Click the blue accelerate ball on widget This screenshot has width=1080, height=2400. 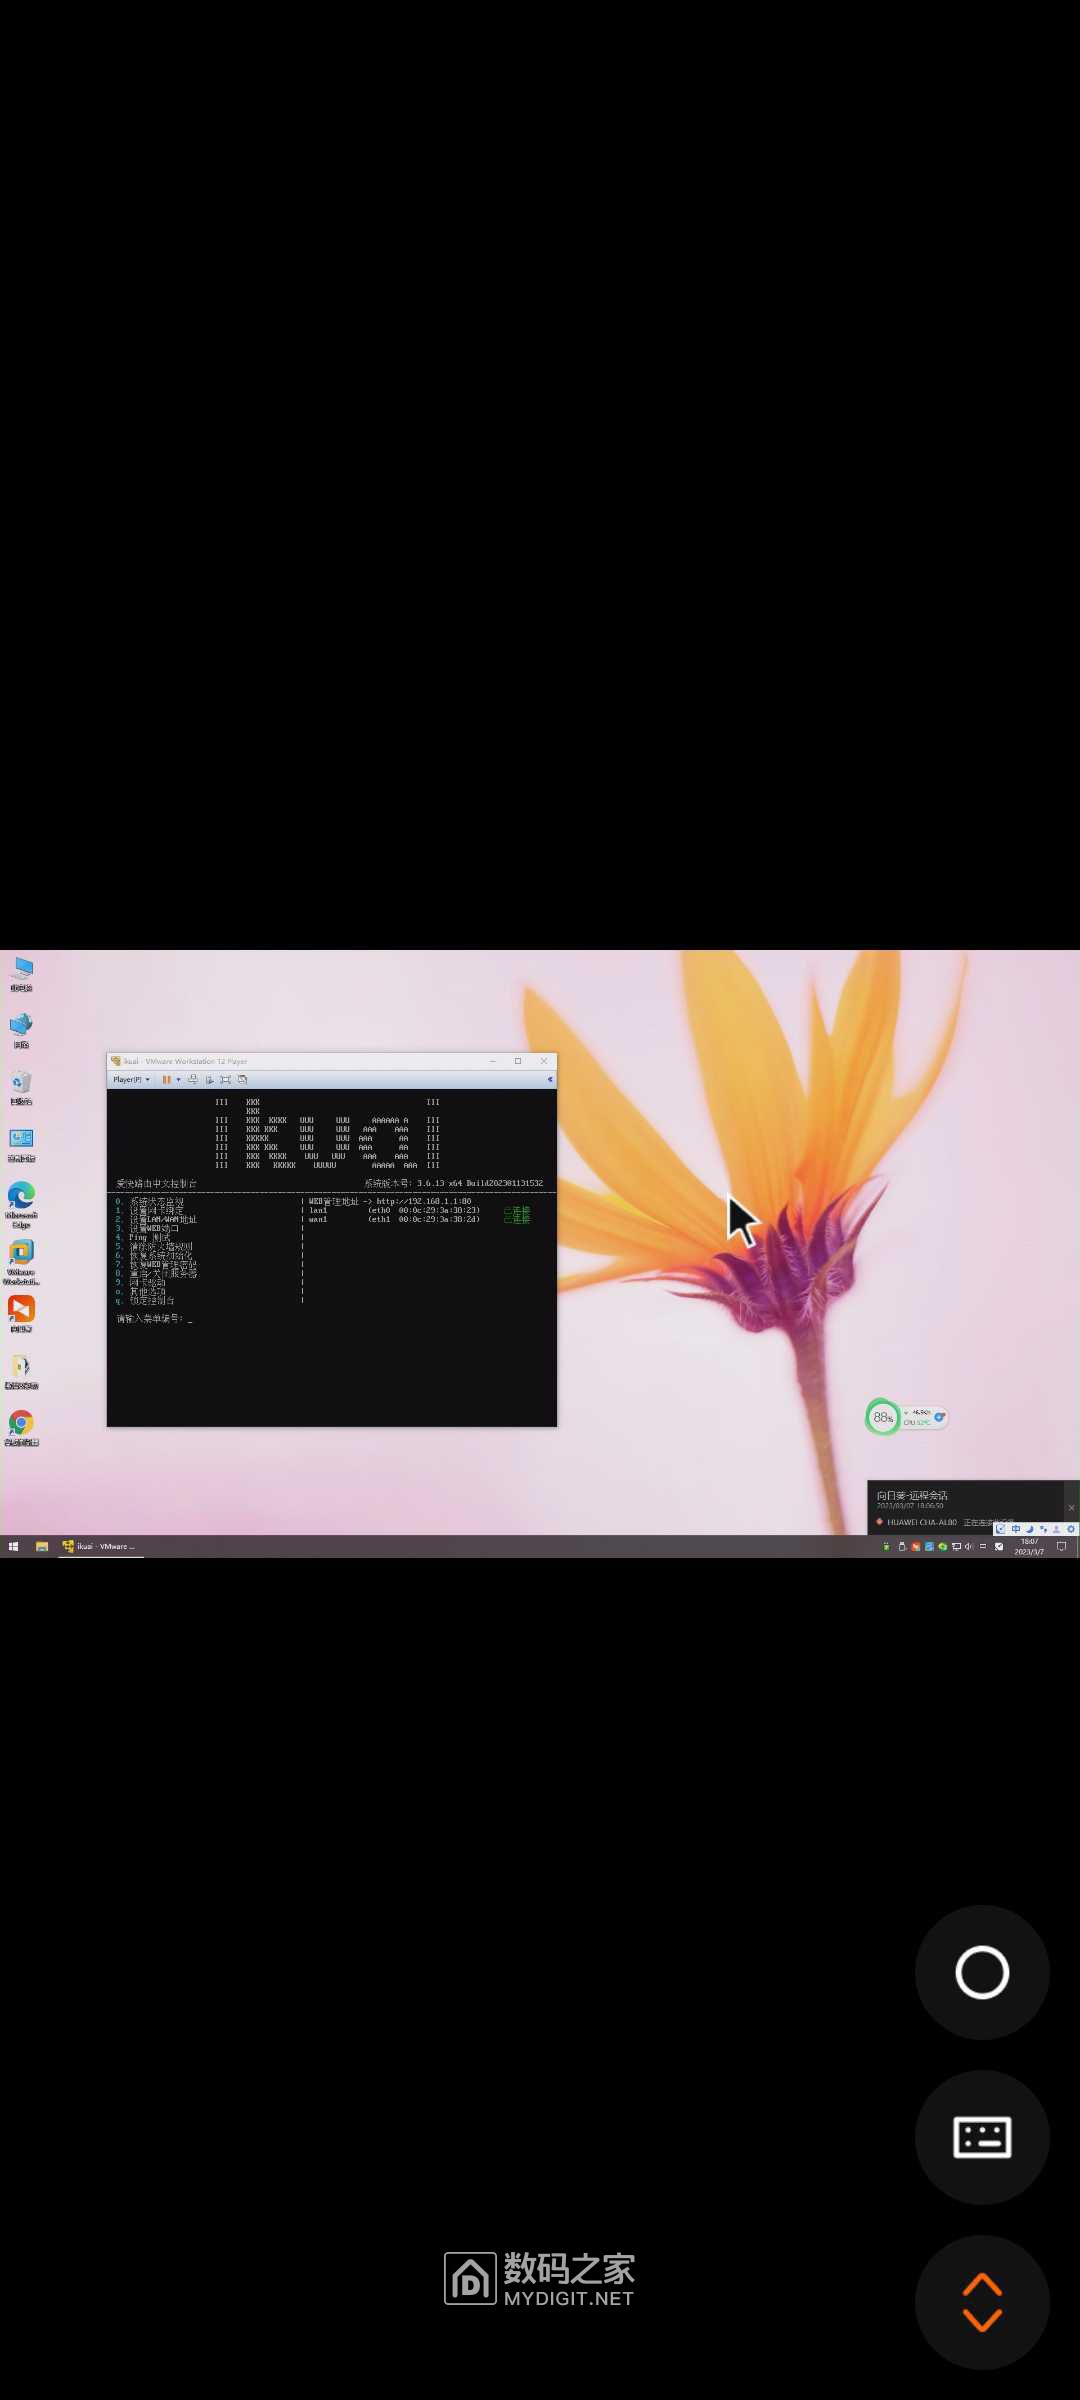click(x=939, y=1417)
